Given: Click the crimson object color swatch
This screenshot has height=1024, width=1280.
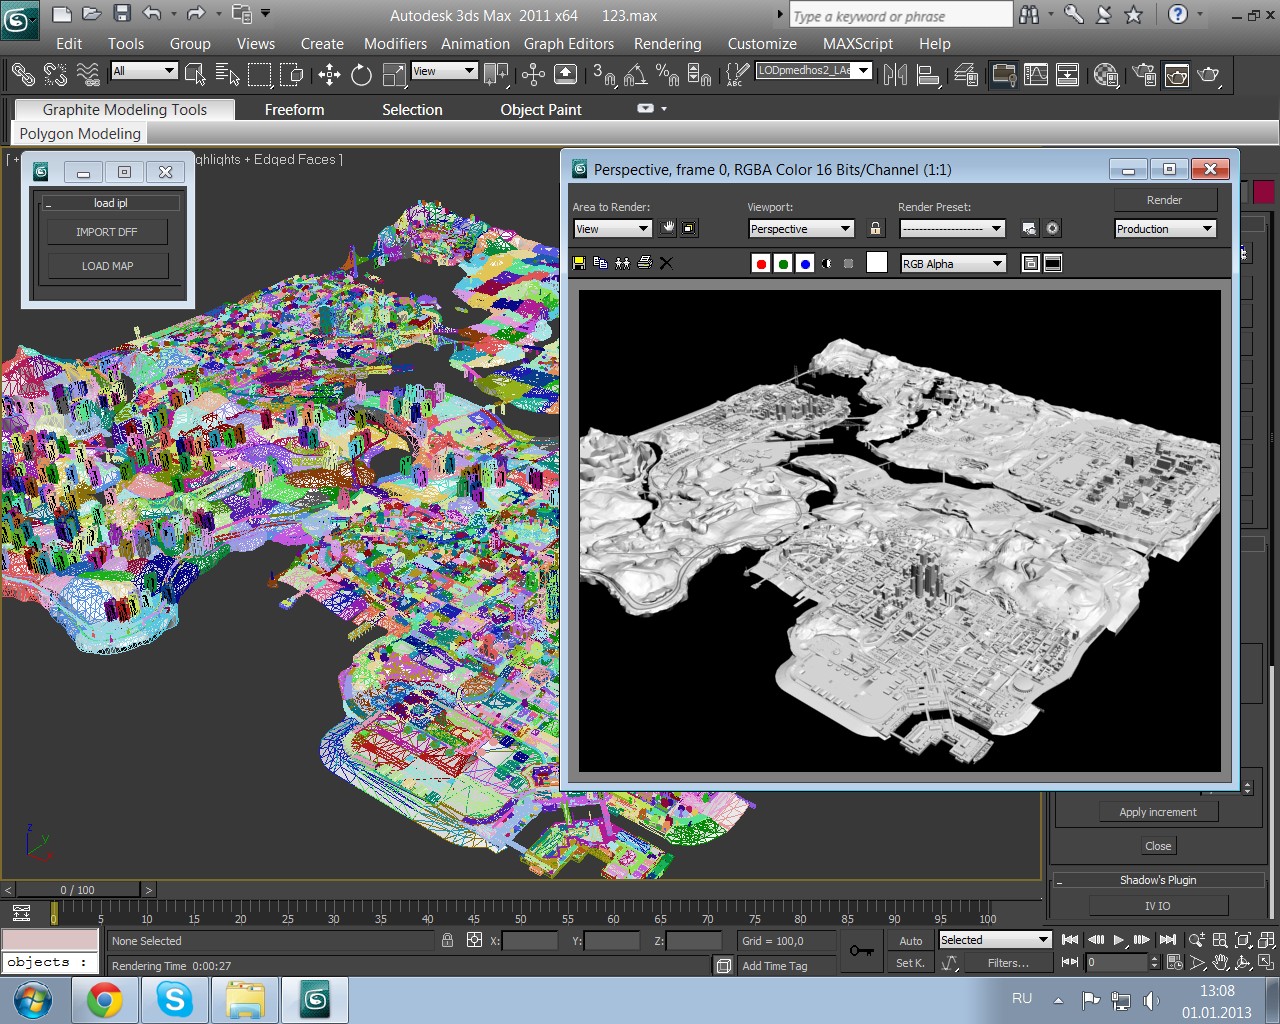Looking at the screenshot, I should click(x=1264, y=193).
